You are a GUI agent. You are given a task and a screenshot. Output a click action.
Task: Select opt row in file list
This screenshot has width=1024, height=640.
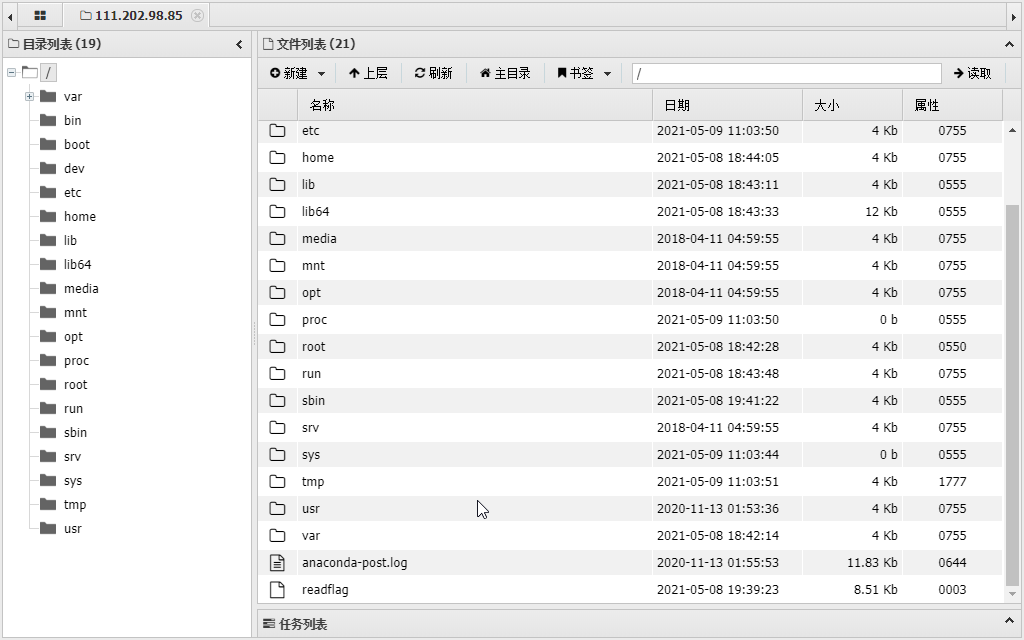coord(630,293)
